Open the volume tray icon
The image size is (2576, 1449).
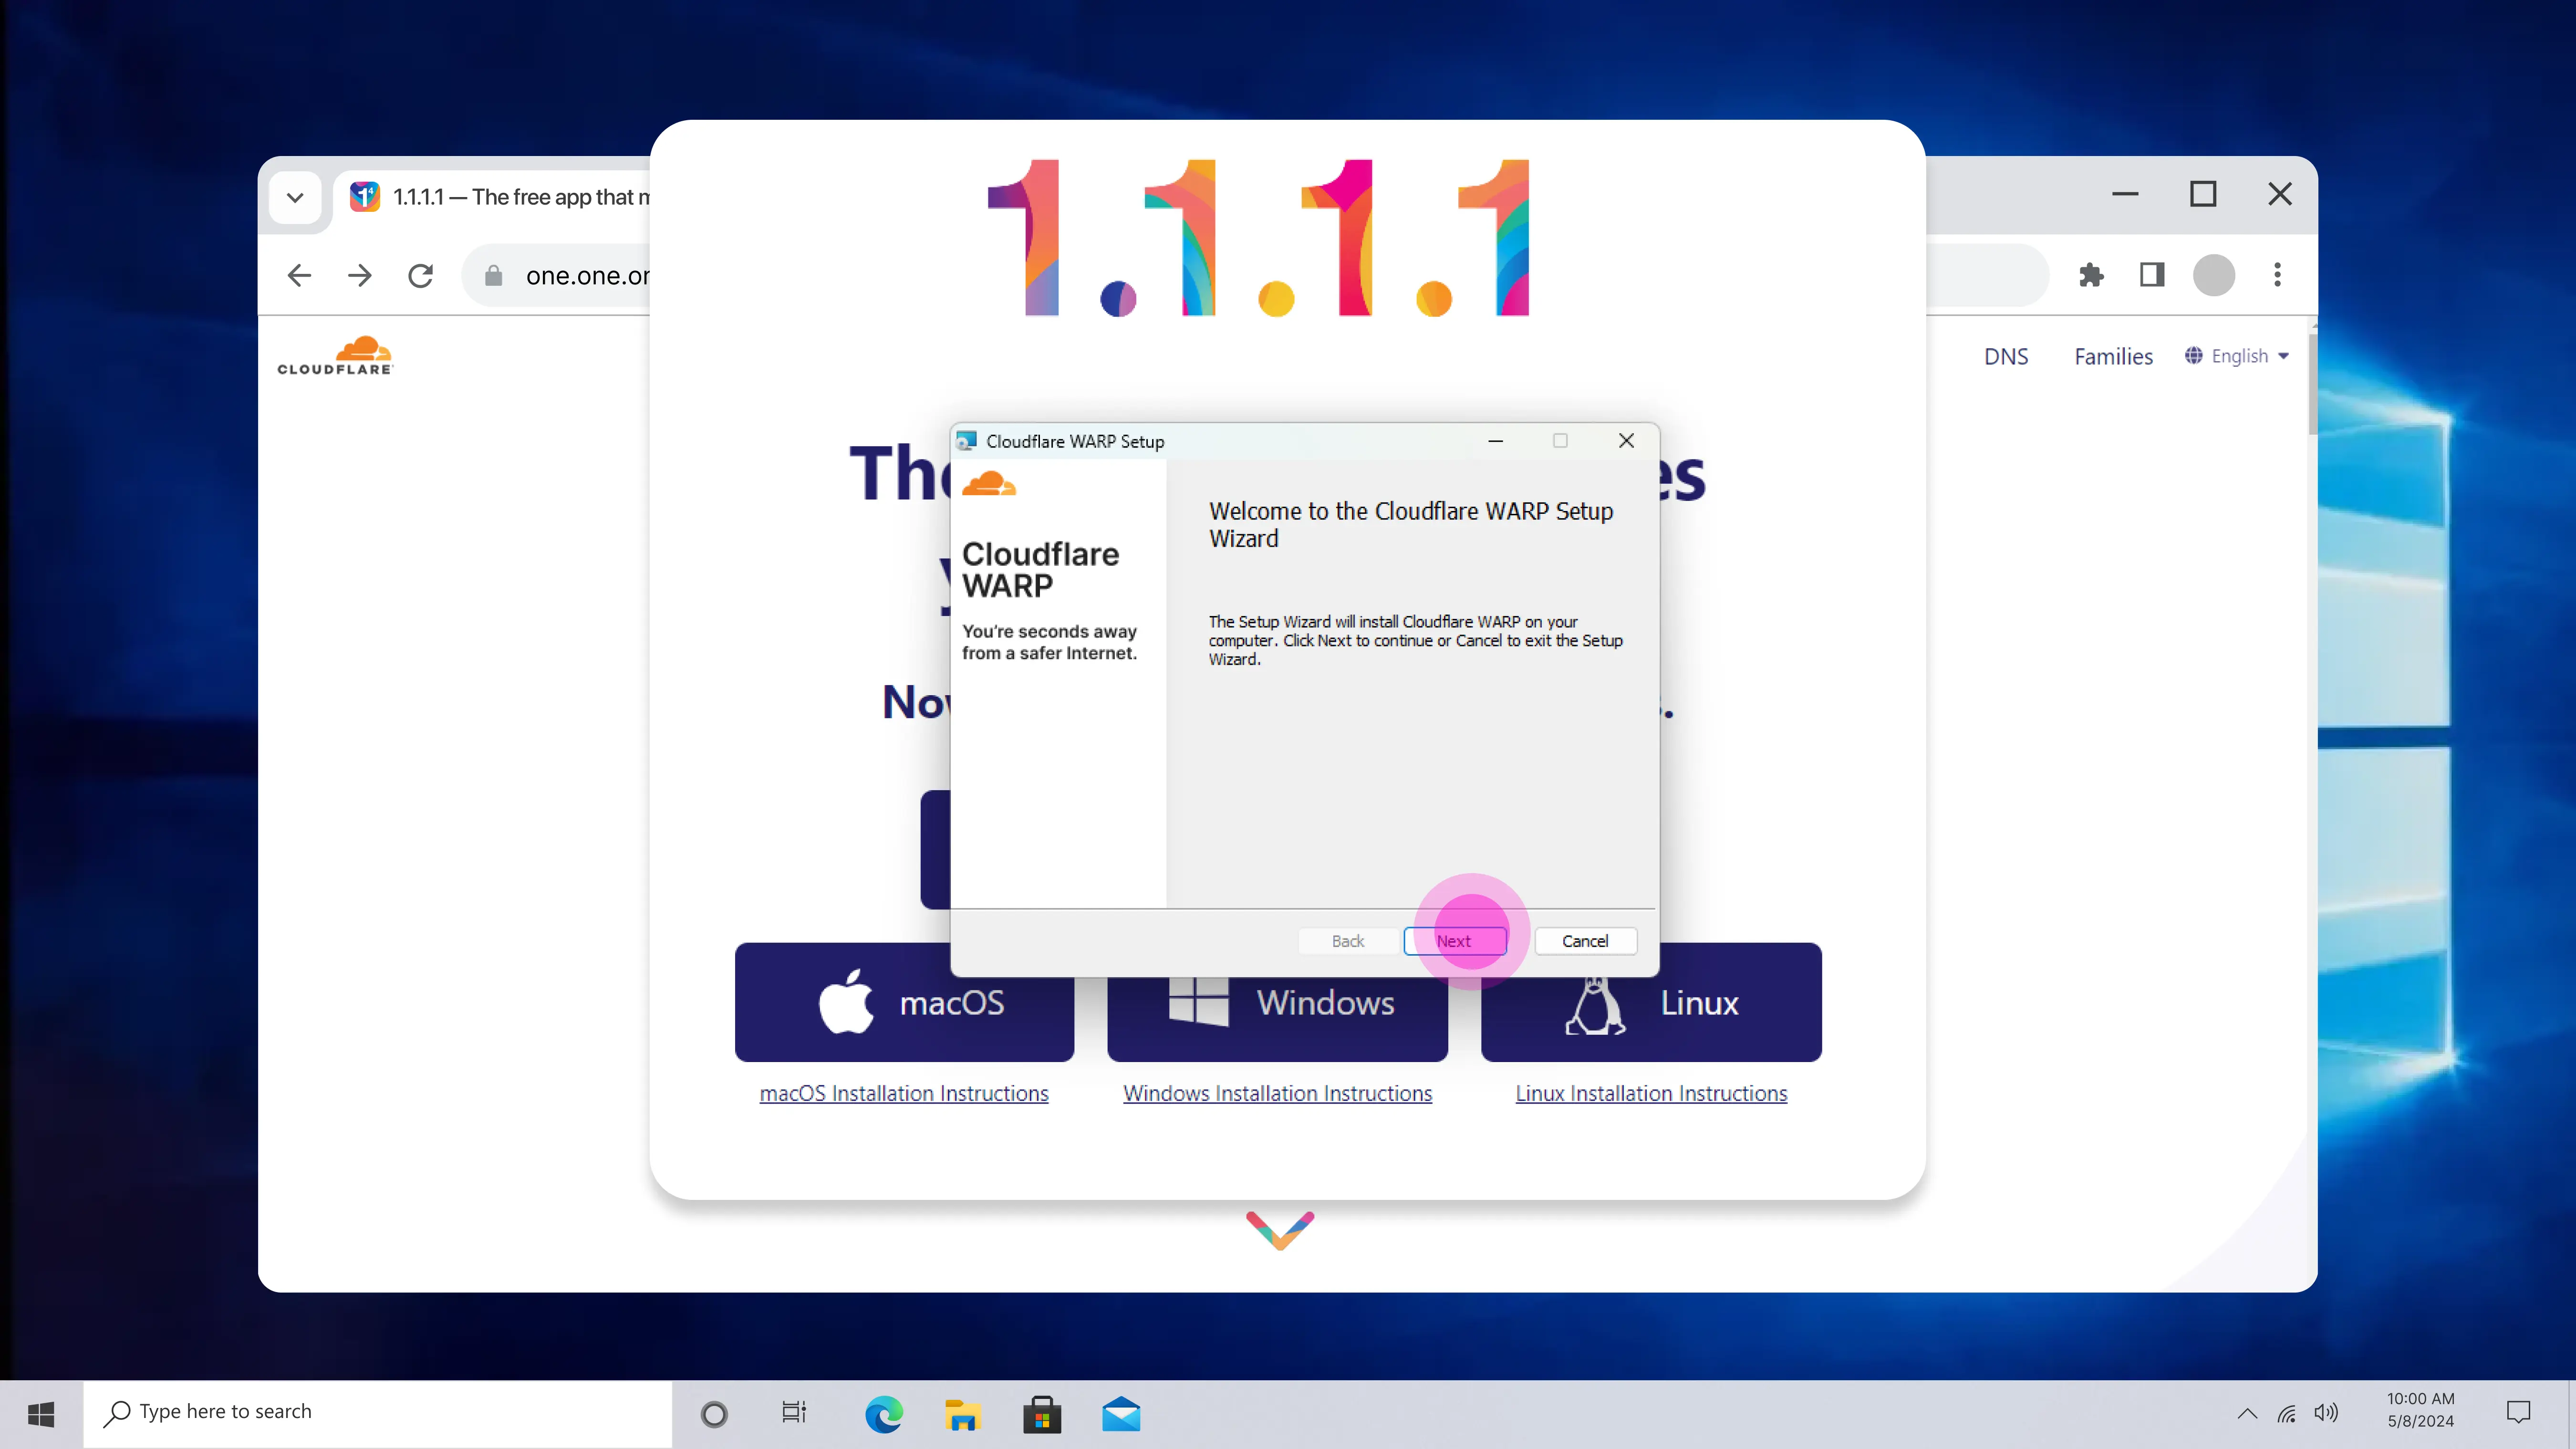[x=2326, y=1412]
